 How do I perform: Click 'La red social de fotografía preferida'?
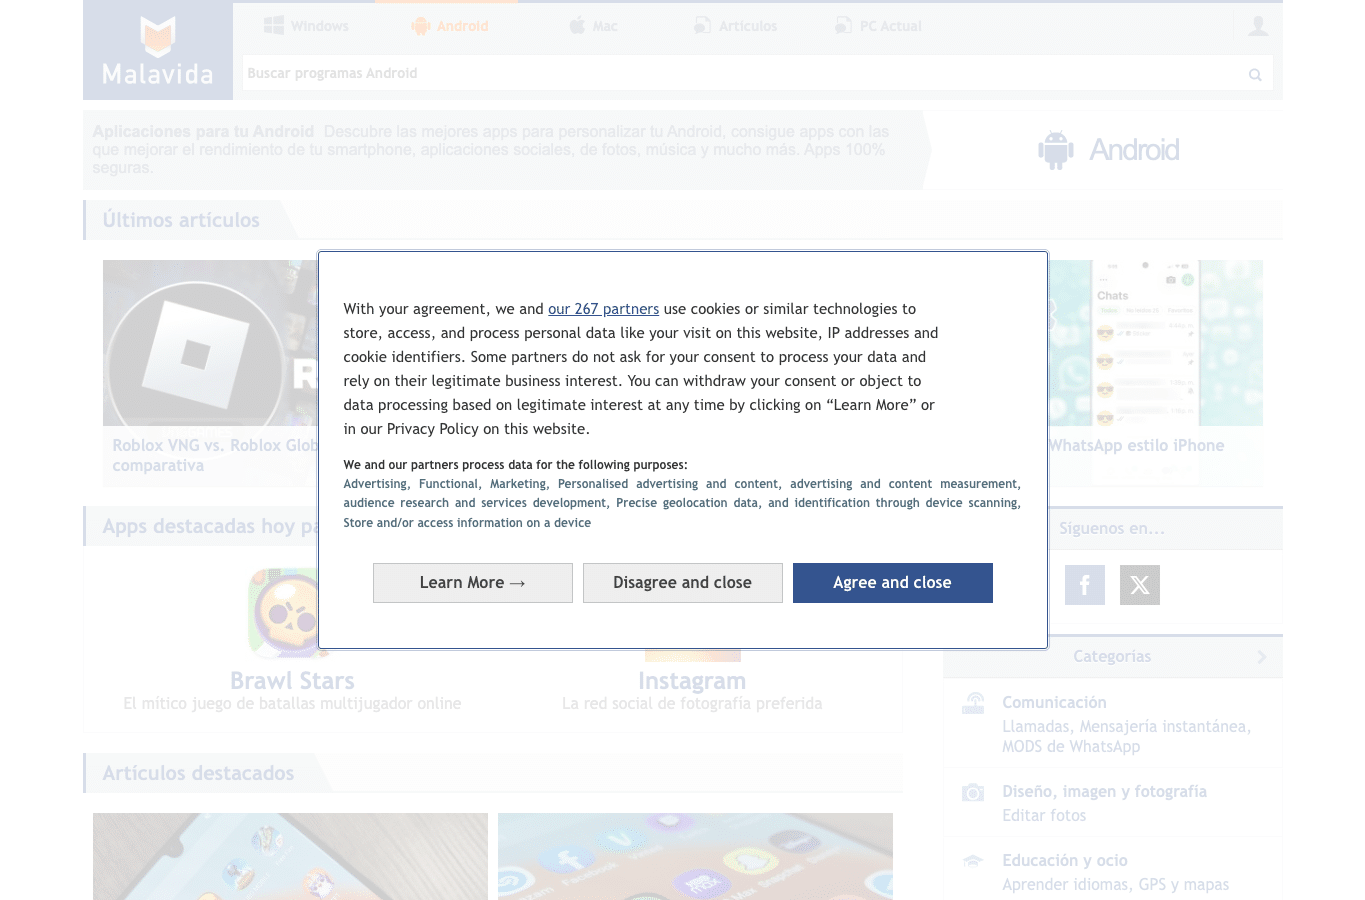692,704
